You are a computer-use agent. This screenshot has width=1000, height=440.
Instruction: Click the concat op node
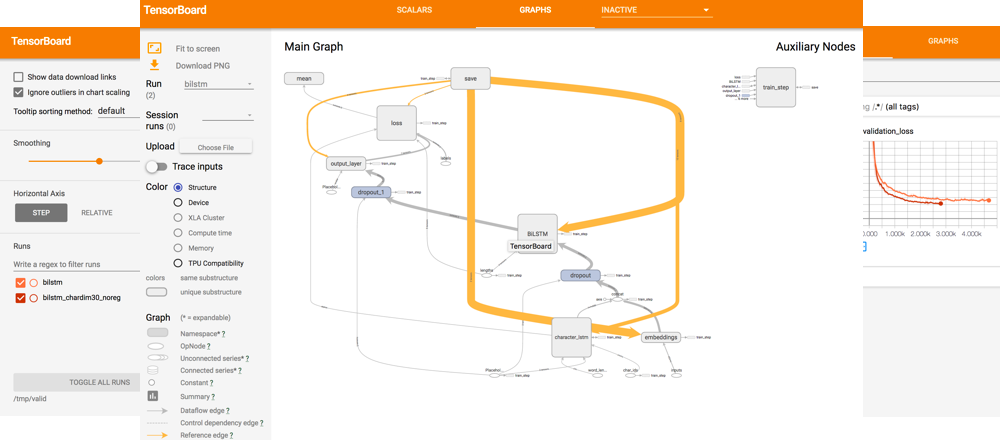(617, 299)
